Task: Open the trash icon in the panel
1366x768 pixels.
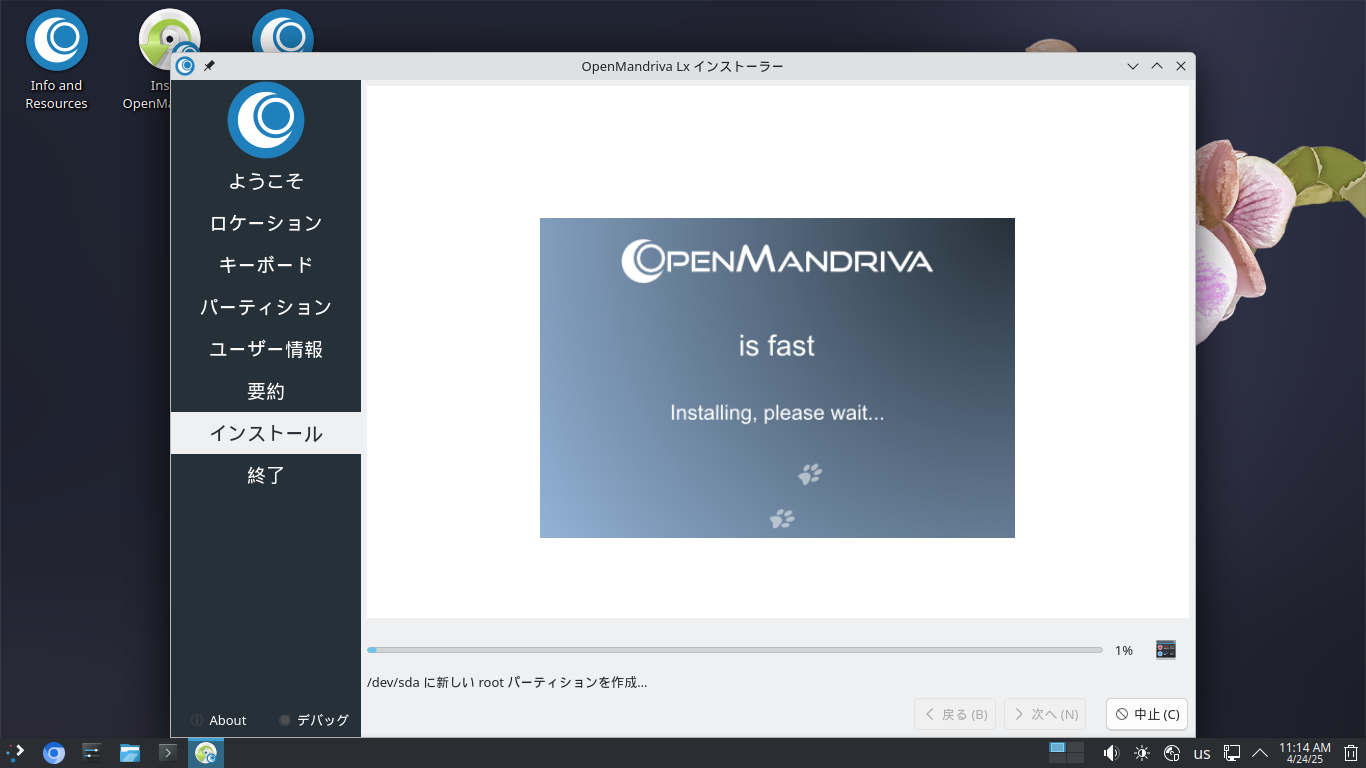Action: pyautogui.click(x=1351, y=753)
